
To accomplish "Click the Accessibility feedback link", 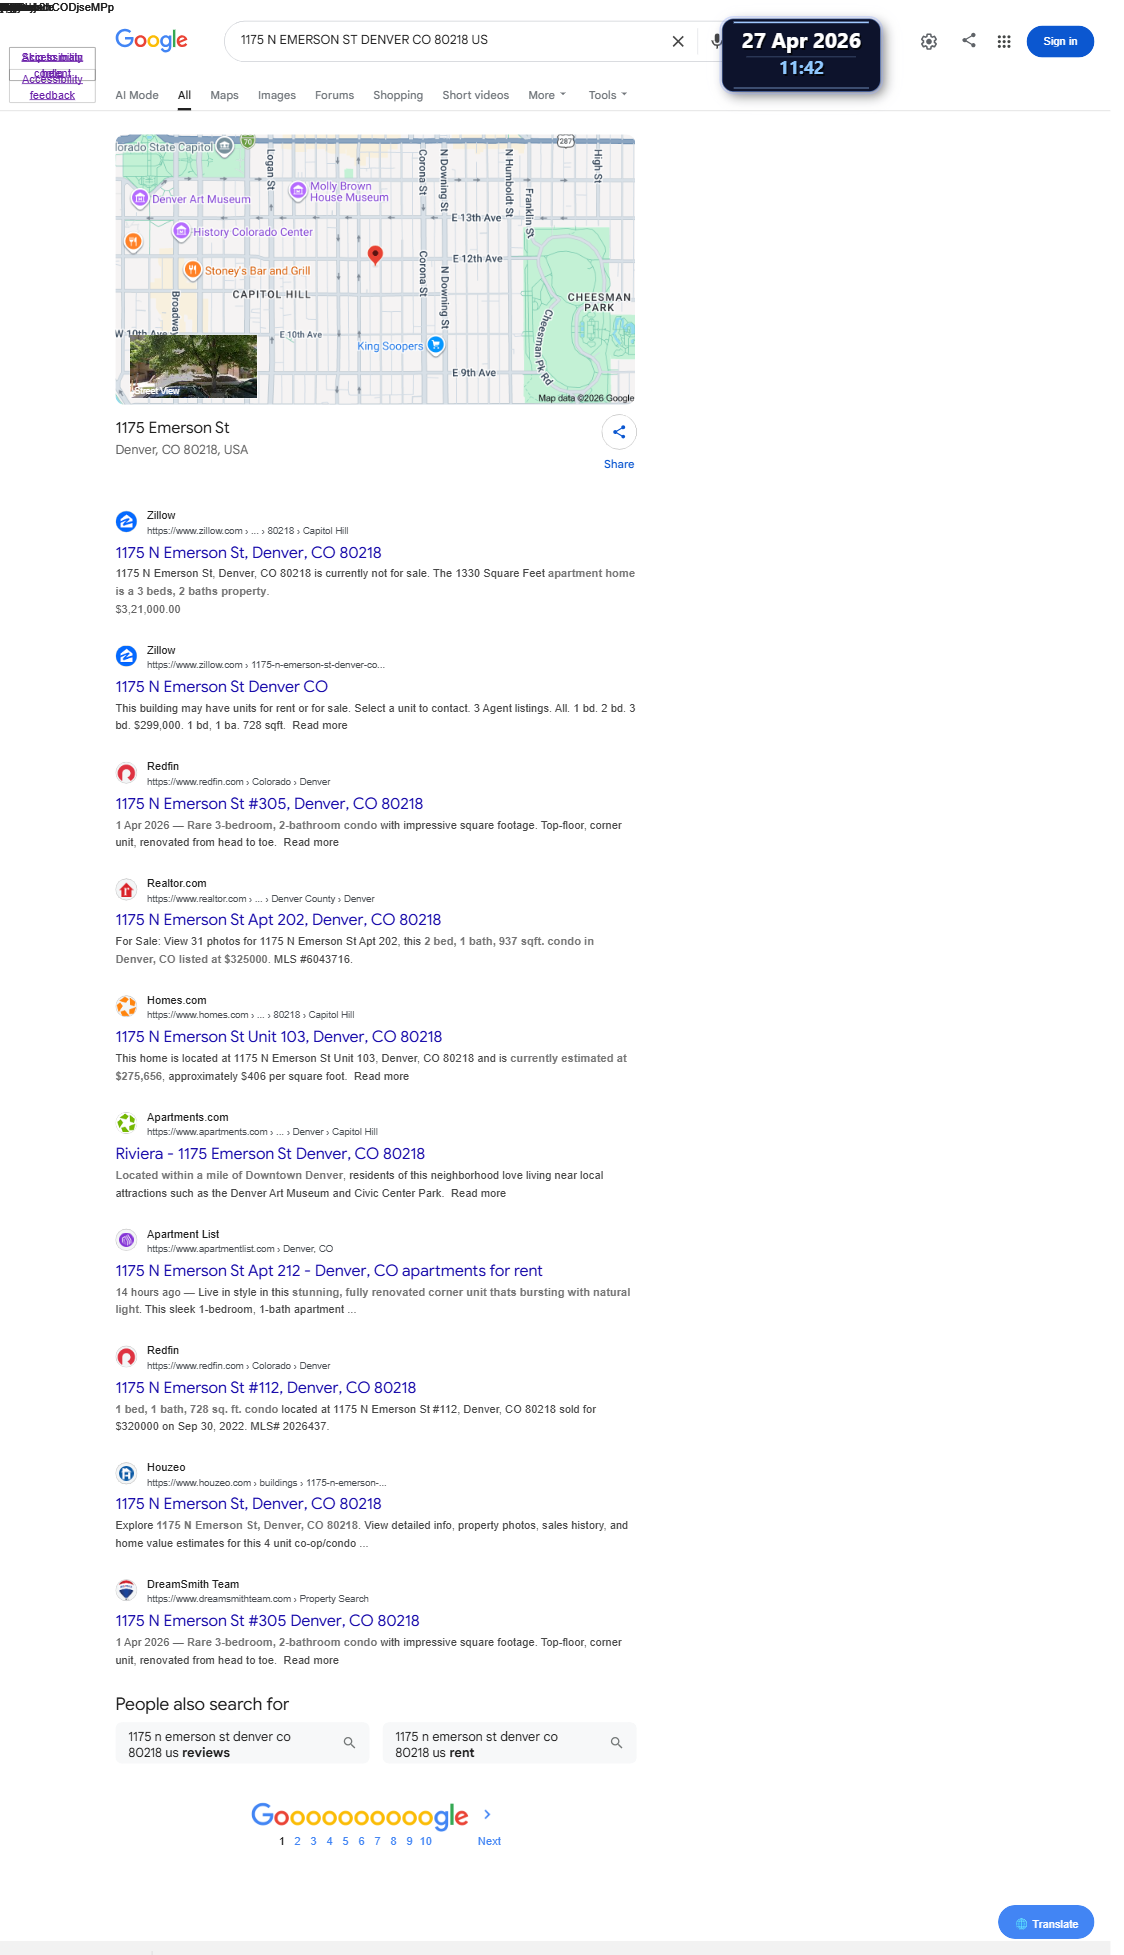I will click(52, 87).
